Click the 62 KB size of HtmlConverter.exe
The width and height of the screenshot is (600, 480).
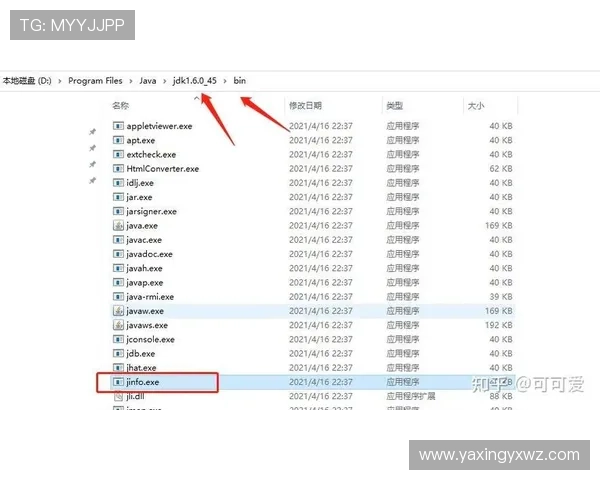[501, 168]
